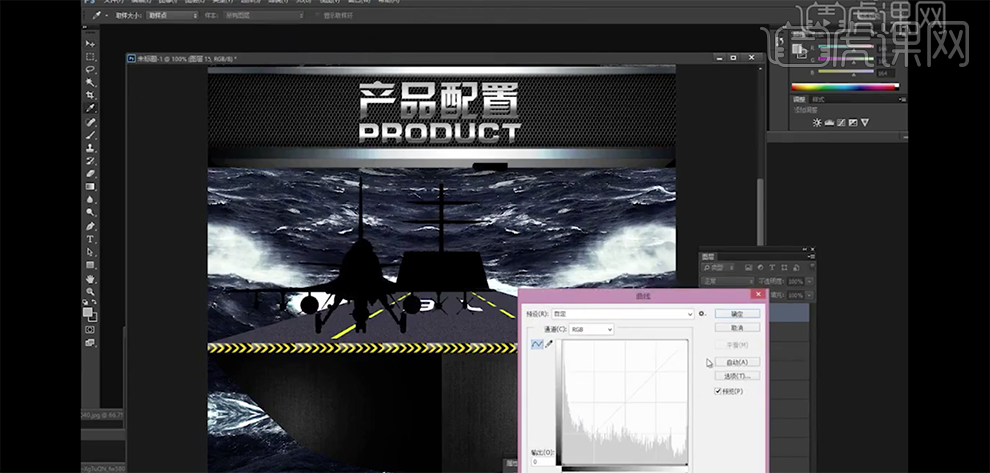Click Brightness/Contrast adjustment sun icon
990x473 pixels.
click(817, 122)
